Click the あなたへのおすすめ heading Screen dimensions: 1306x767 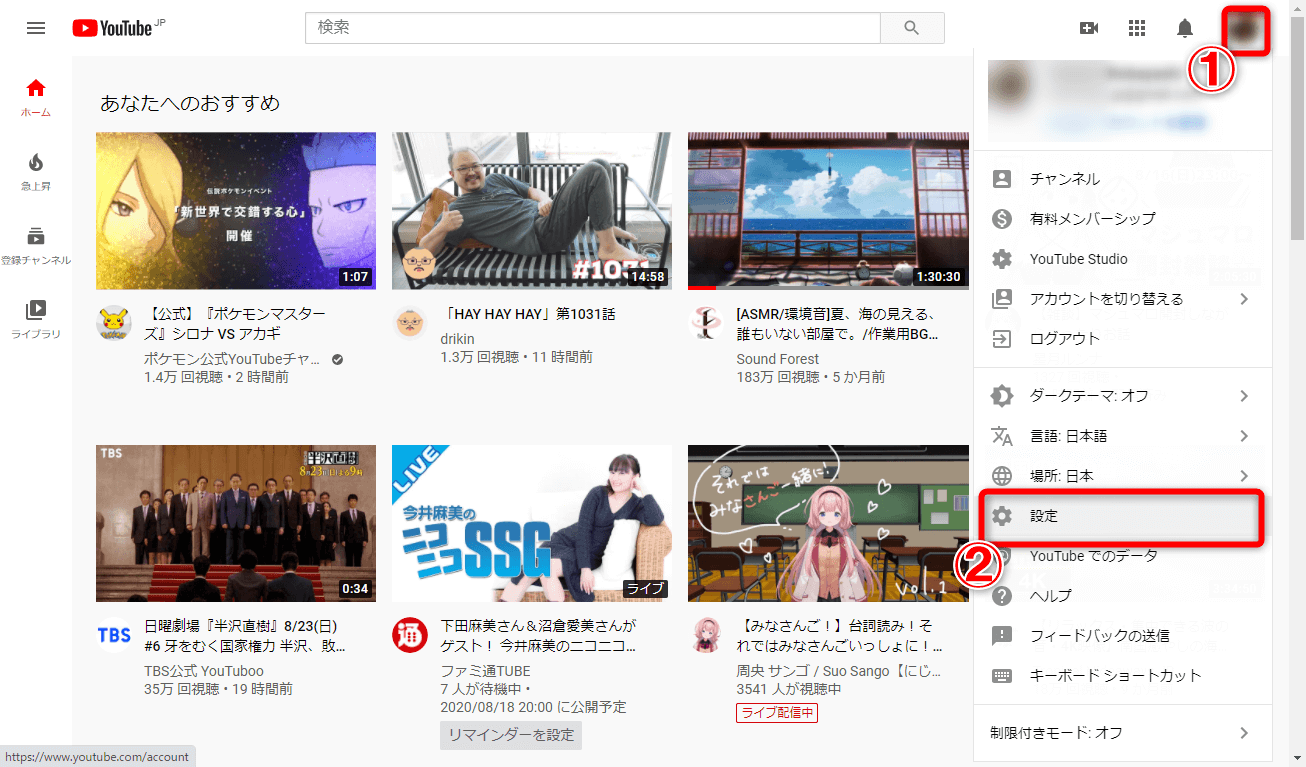tap(190, 103)
